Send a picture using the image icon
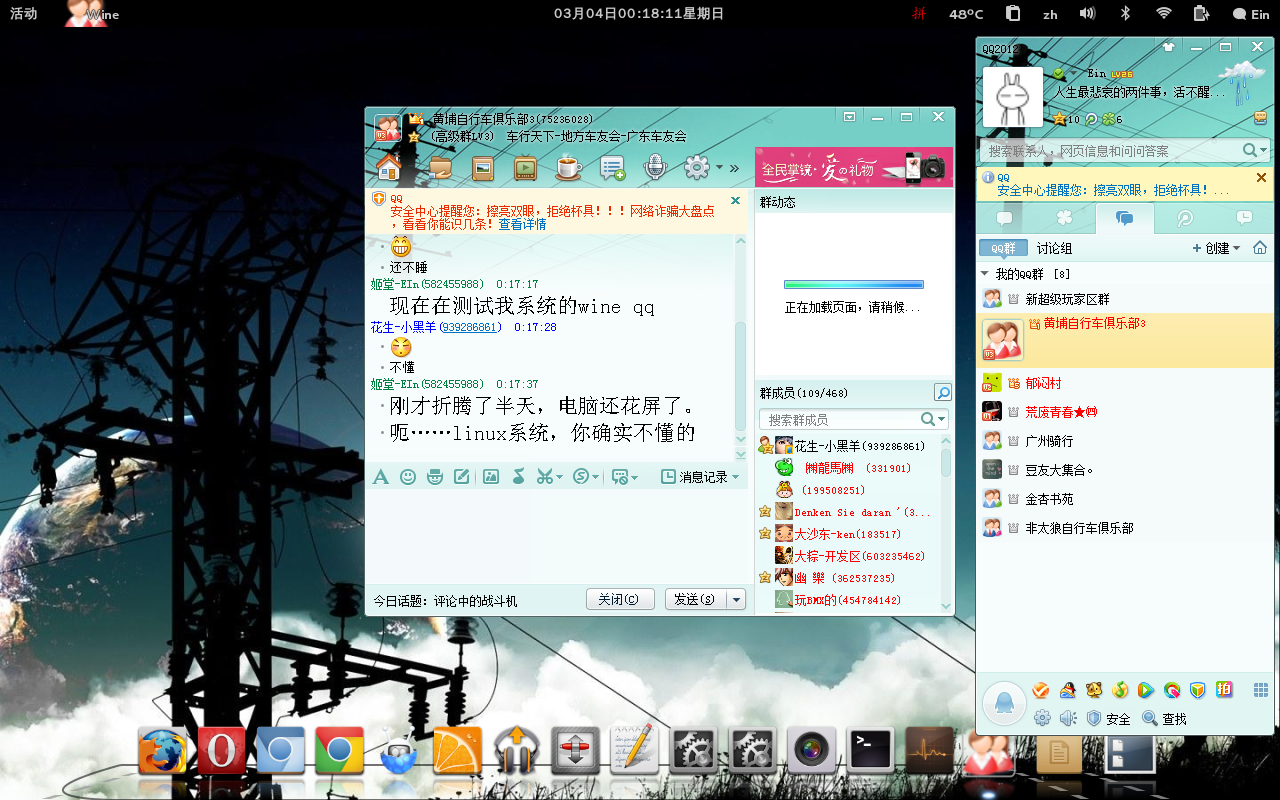1280x800 pixels. tap(491, 477)
